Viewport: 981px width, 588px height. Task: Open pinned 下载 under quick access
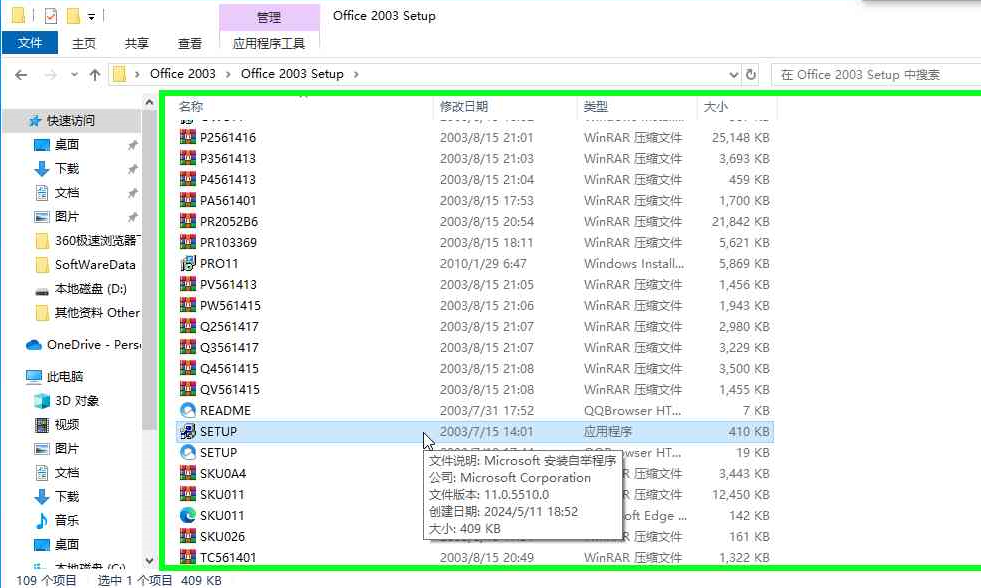66,168
